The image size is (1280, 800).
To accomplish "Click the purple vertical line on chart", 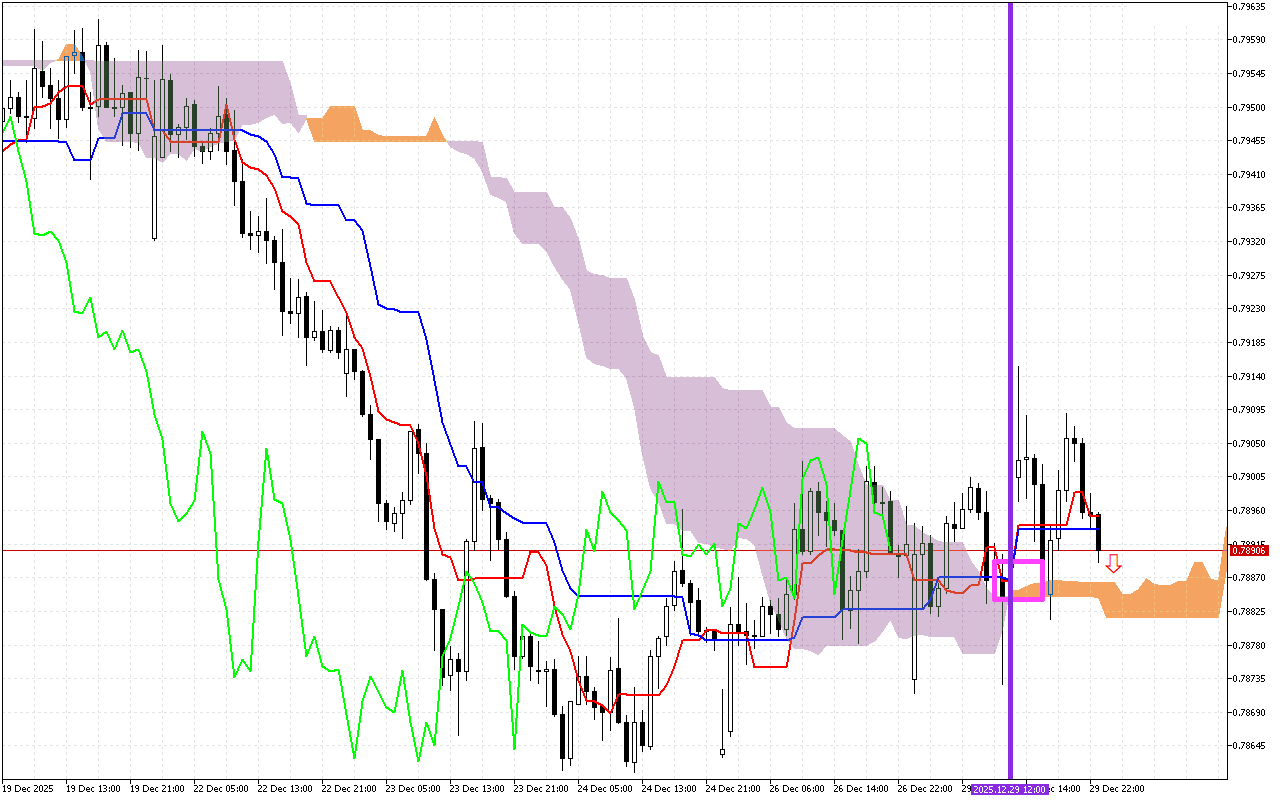I will (x=1010, y=300).
